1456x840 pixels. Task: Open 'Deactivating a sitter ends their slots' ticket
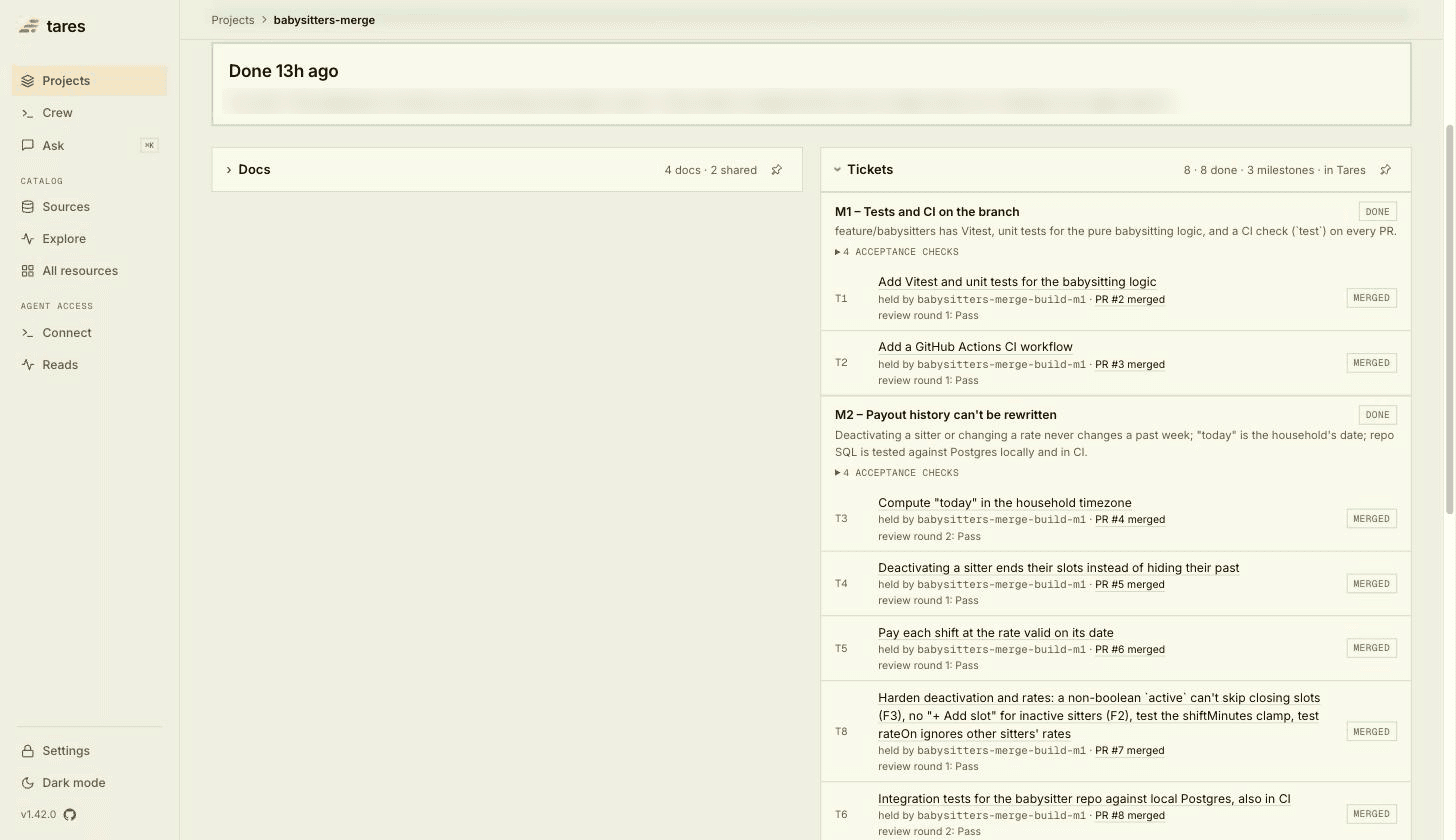point(1058,568)
